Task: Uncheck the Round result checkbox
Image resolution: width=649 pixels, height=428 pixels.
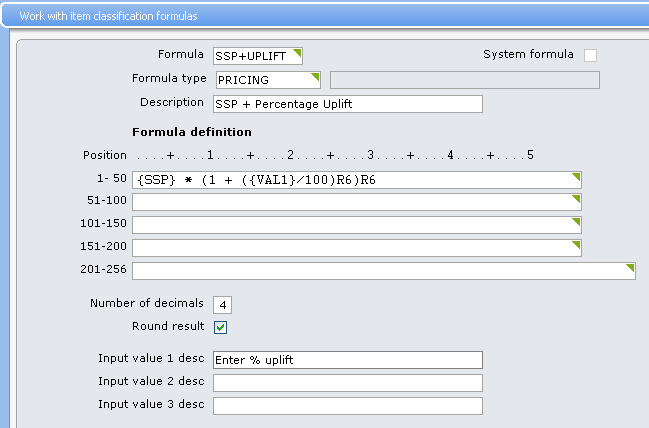Action: tap(221, 327)
